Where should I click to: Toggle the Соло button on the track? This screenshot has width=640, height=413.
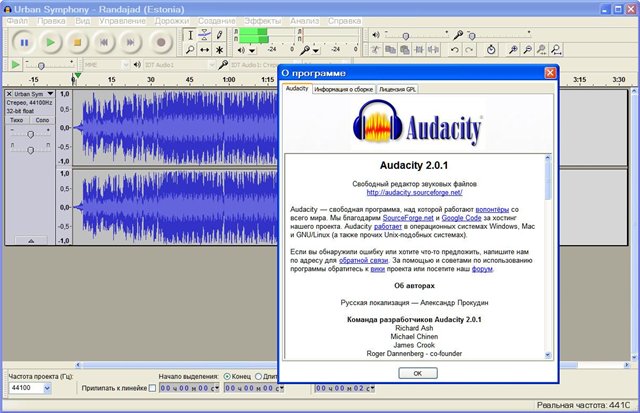pos(42,120)
